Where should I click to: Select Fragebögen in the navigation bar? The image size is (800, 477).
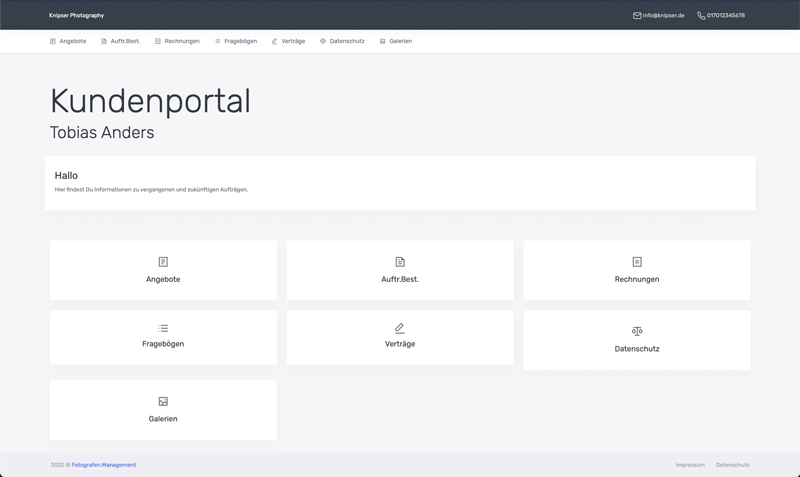(x=236, y=41)
